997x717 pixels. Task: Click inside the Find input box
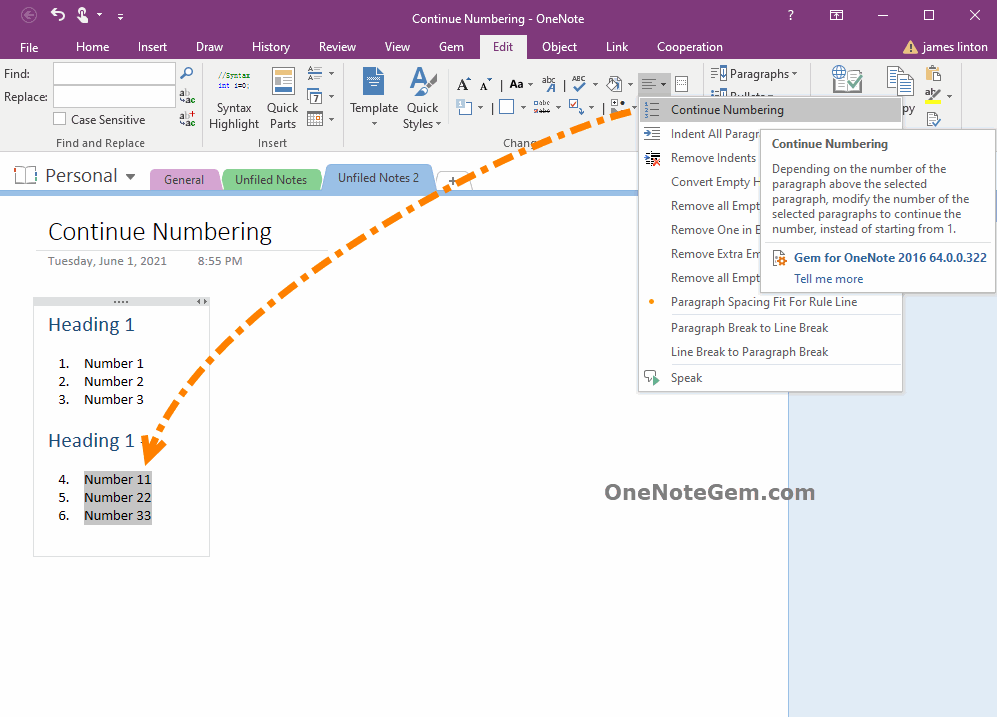tap(113, 73)
